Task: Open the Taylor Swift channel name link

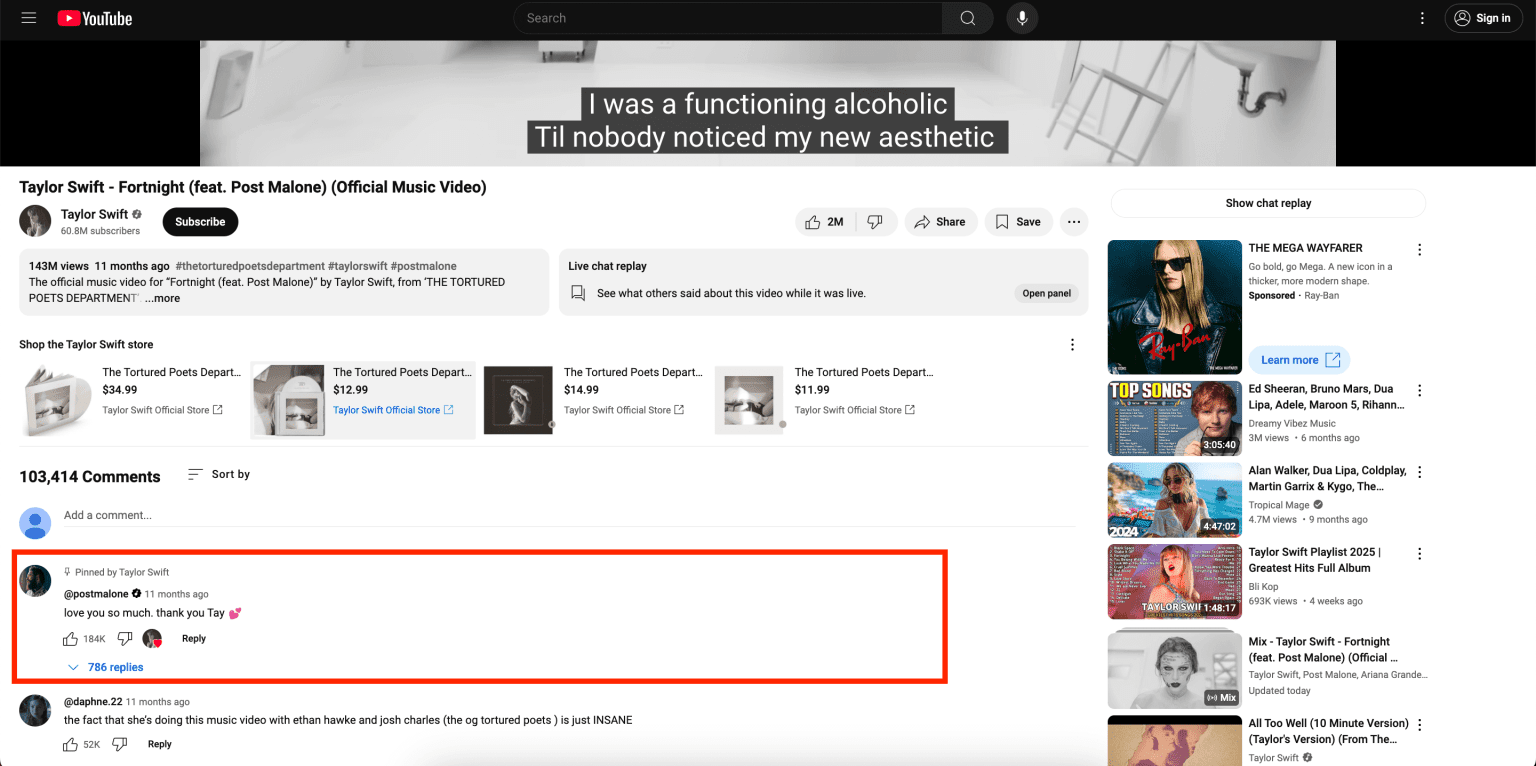Action: point(94,214)
